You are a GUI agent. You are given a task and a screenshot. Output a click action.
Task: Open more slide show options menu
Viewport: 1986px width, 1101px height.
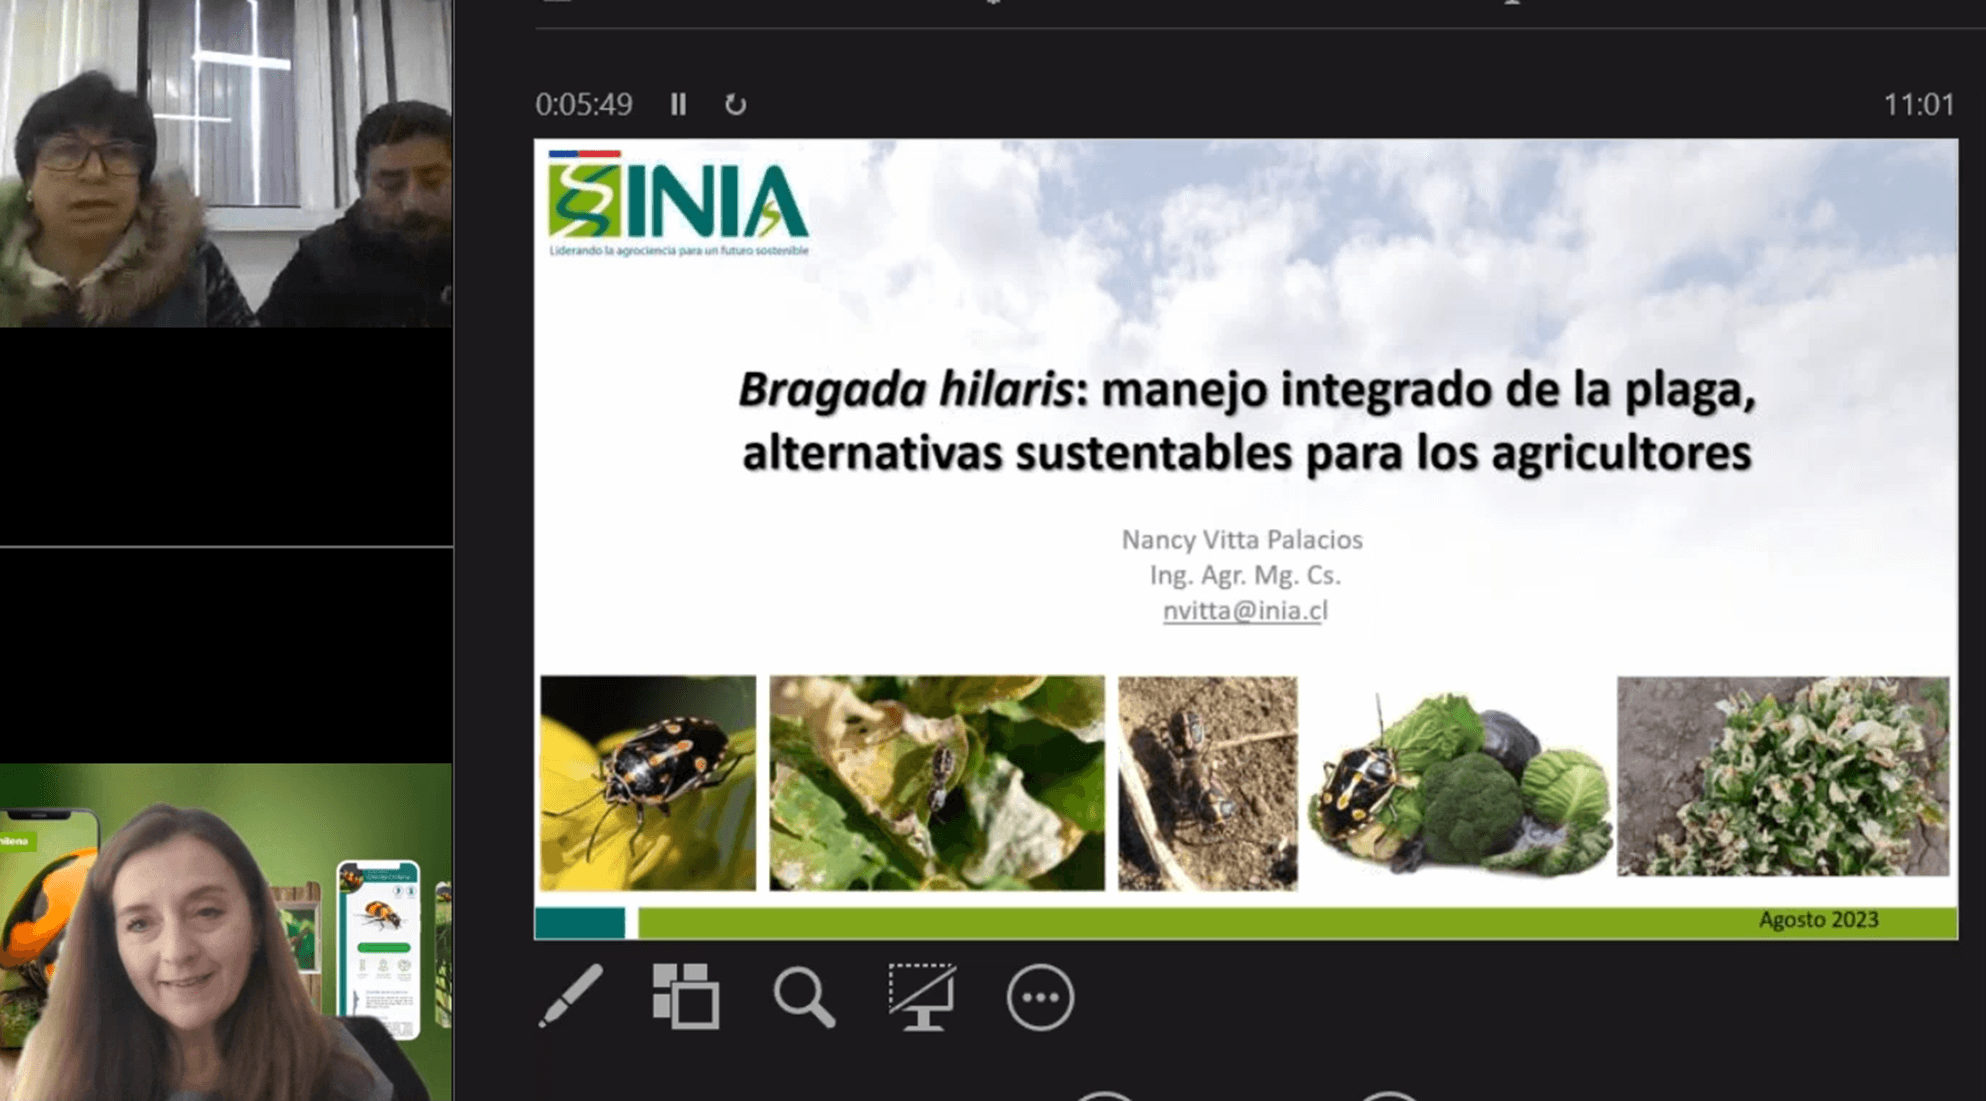coord(1040,997)
